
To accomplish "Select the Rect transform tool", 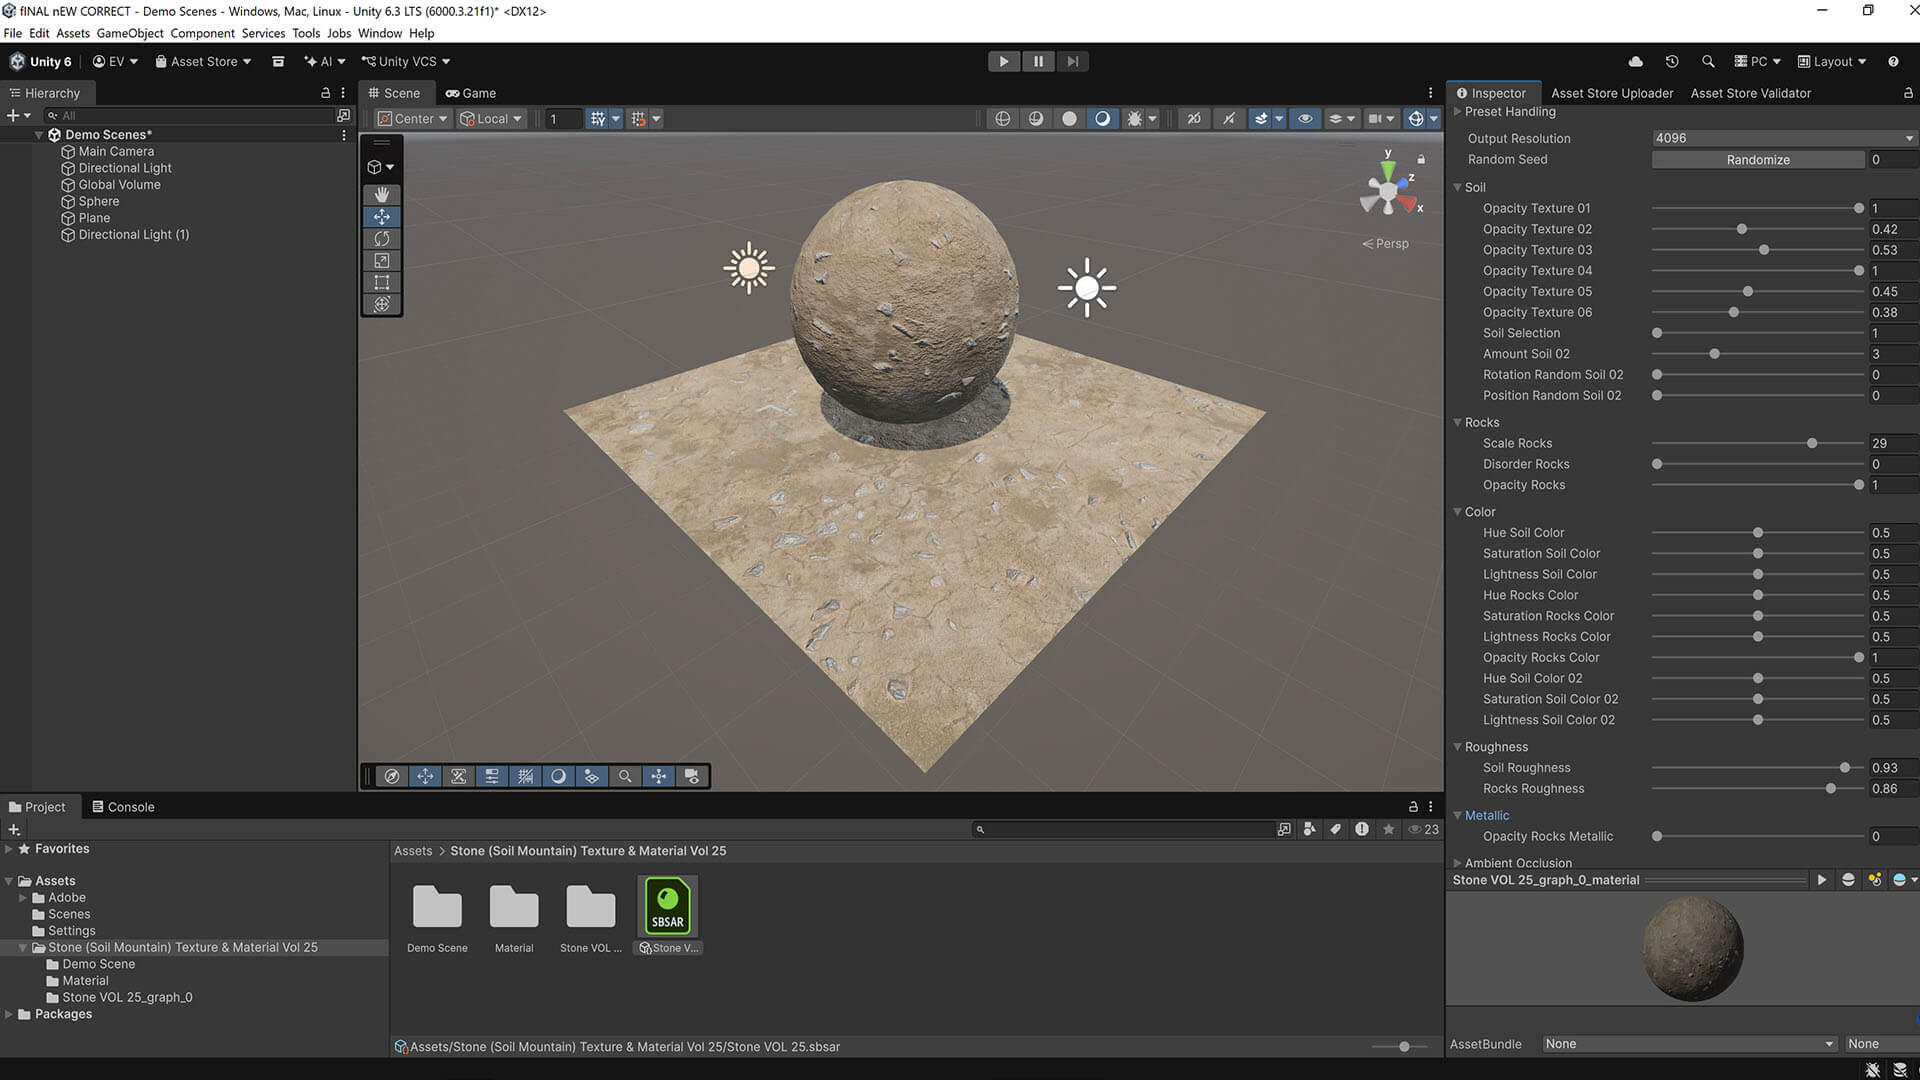I will 381,282.
